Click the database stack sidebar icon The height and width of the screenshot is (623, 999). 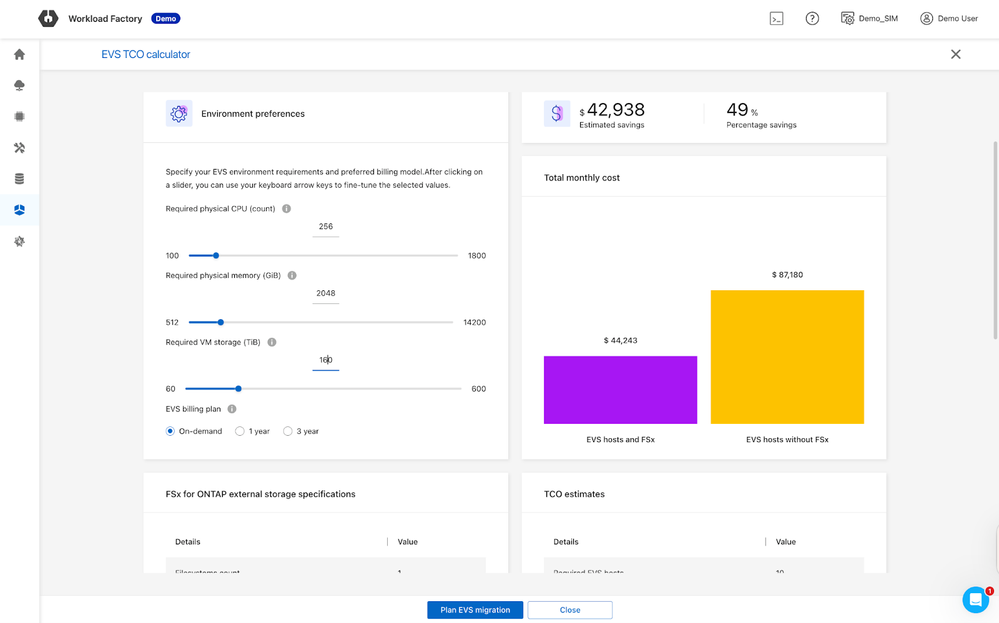click(x=19, y=179)
